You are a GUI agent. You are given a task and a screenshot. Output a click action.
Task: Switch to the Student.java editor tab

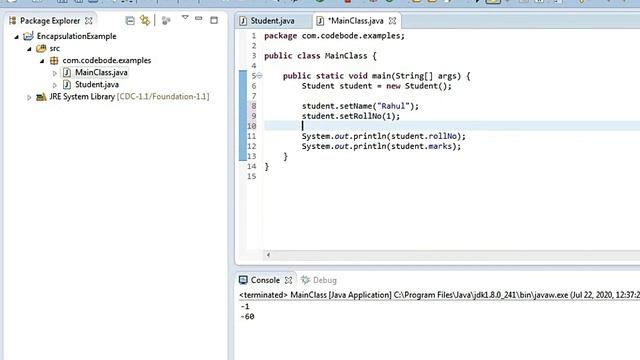(x=272, y=20)
